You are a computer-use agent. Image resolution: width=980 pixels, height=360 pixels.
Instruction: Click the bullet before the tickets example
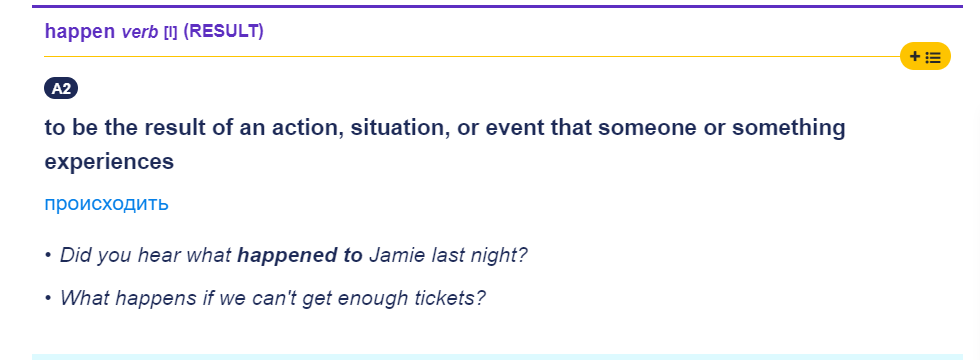[x=48, y=298]
